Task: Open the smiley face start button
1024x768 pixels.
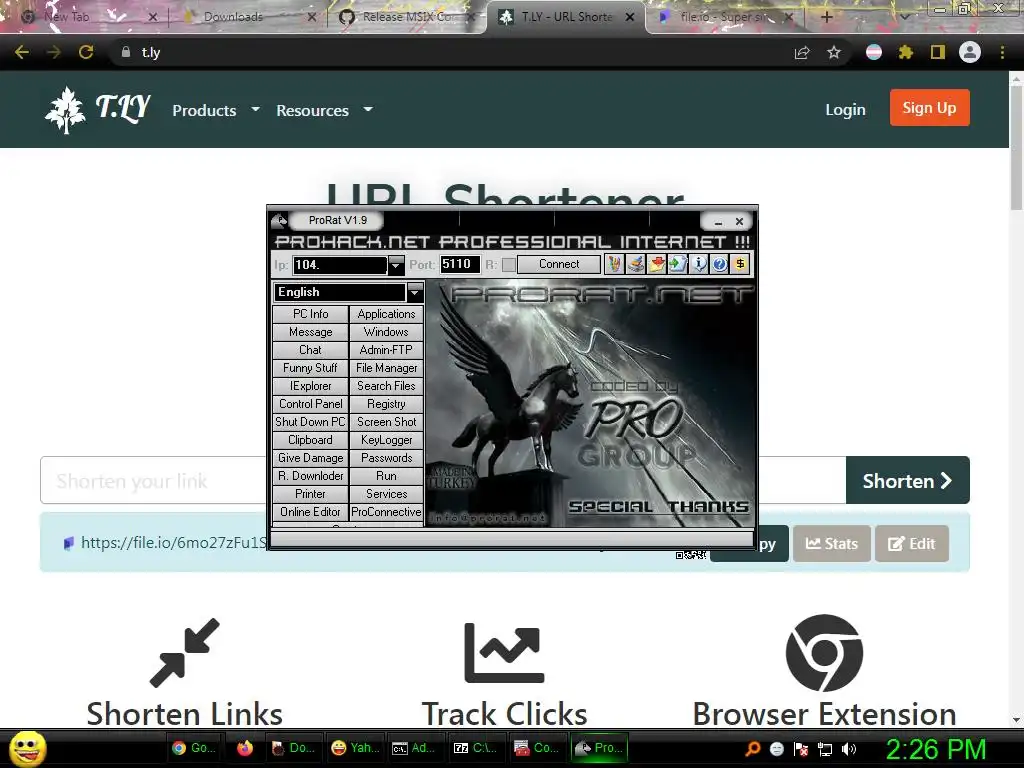Action: coord(27,748)
